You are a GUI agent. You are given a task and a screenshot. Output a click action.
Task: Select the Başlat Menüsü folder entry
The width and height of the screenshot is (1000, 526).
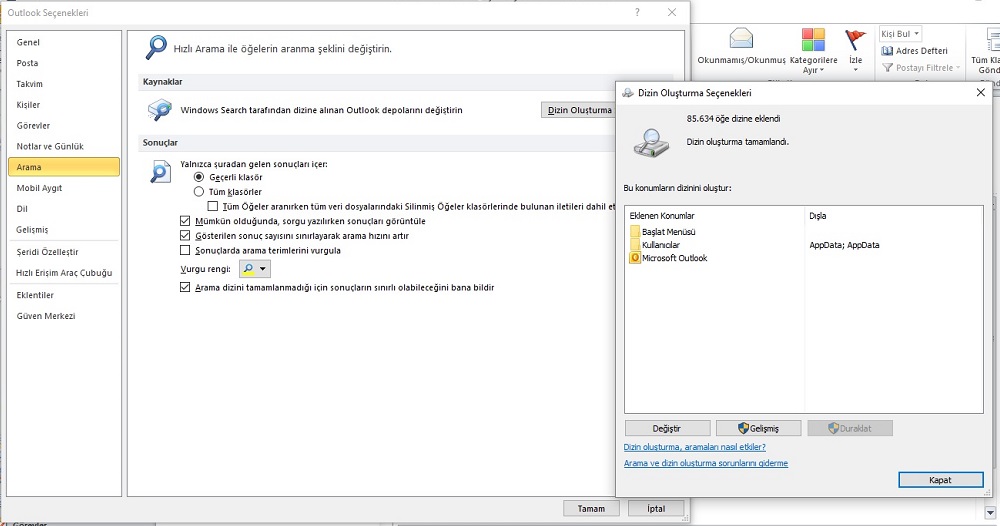tap(663, 231)
